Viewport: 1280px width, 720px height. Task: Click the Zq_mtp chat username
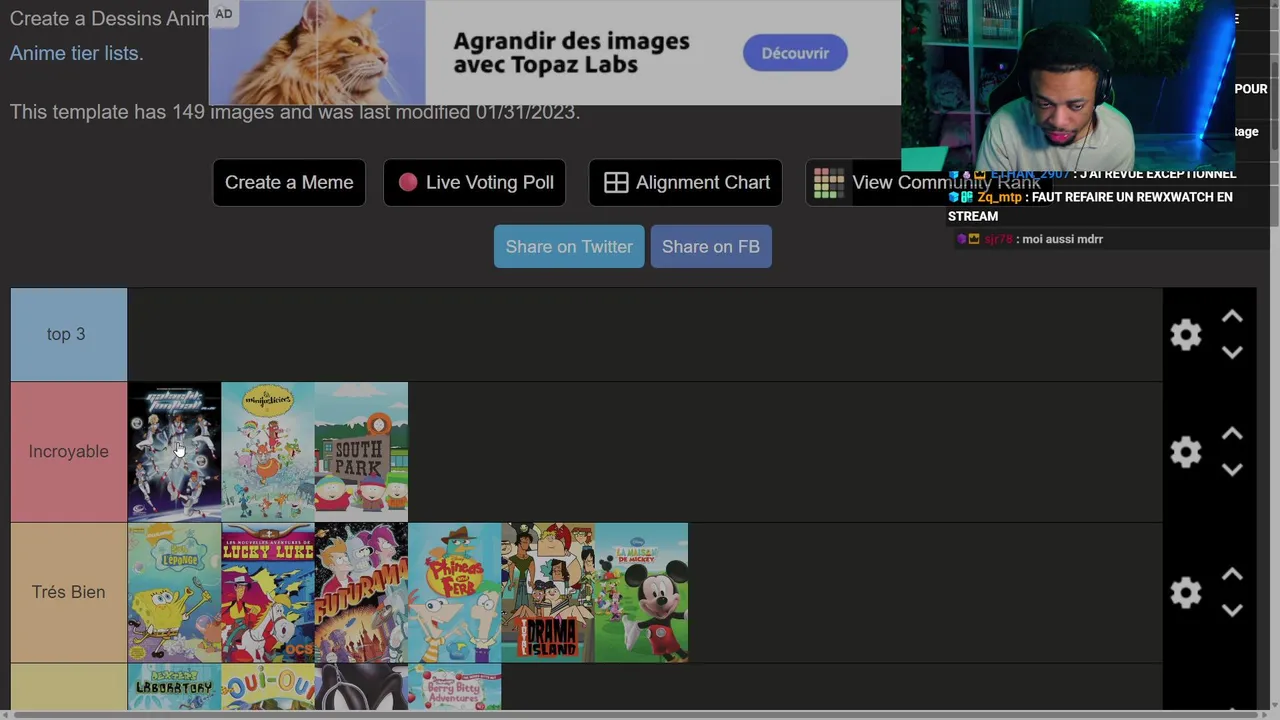tap(999, 197)
